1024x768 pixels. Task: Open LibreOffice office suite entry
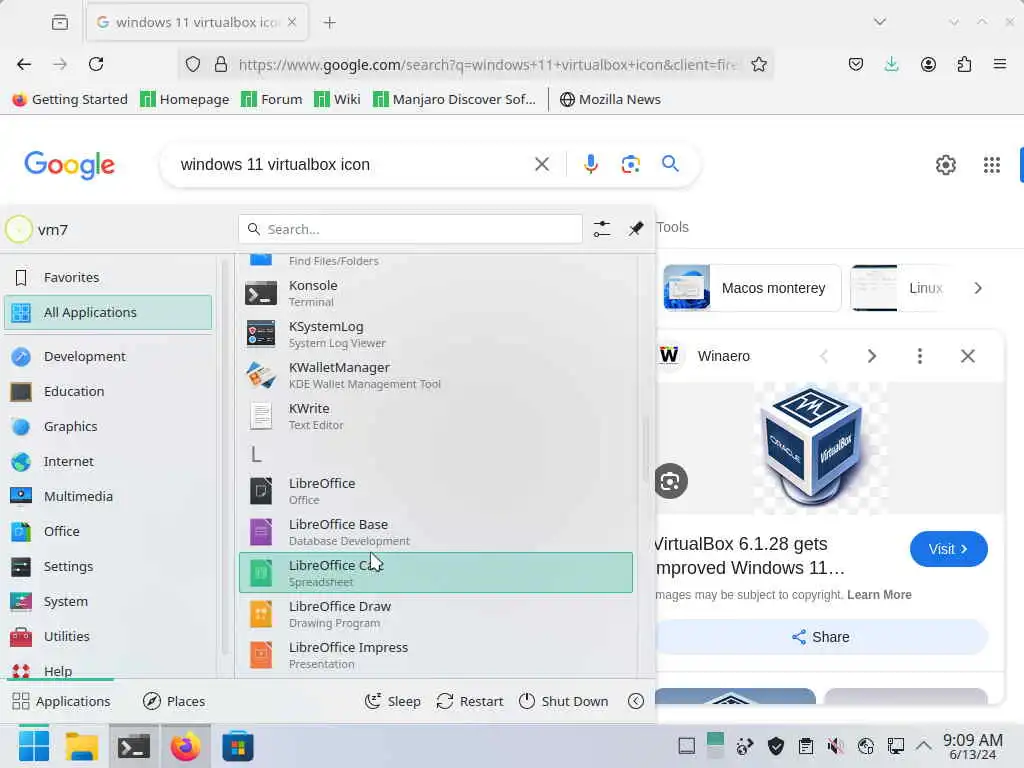tap(436, 491)
